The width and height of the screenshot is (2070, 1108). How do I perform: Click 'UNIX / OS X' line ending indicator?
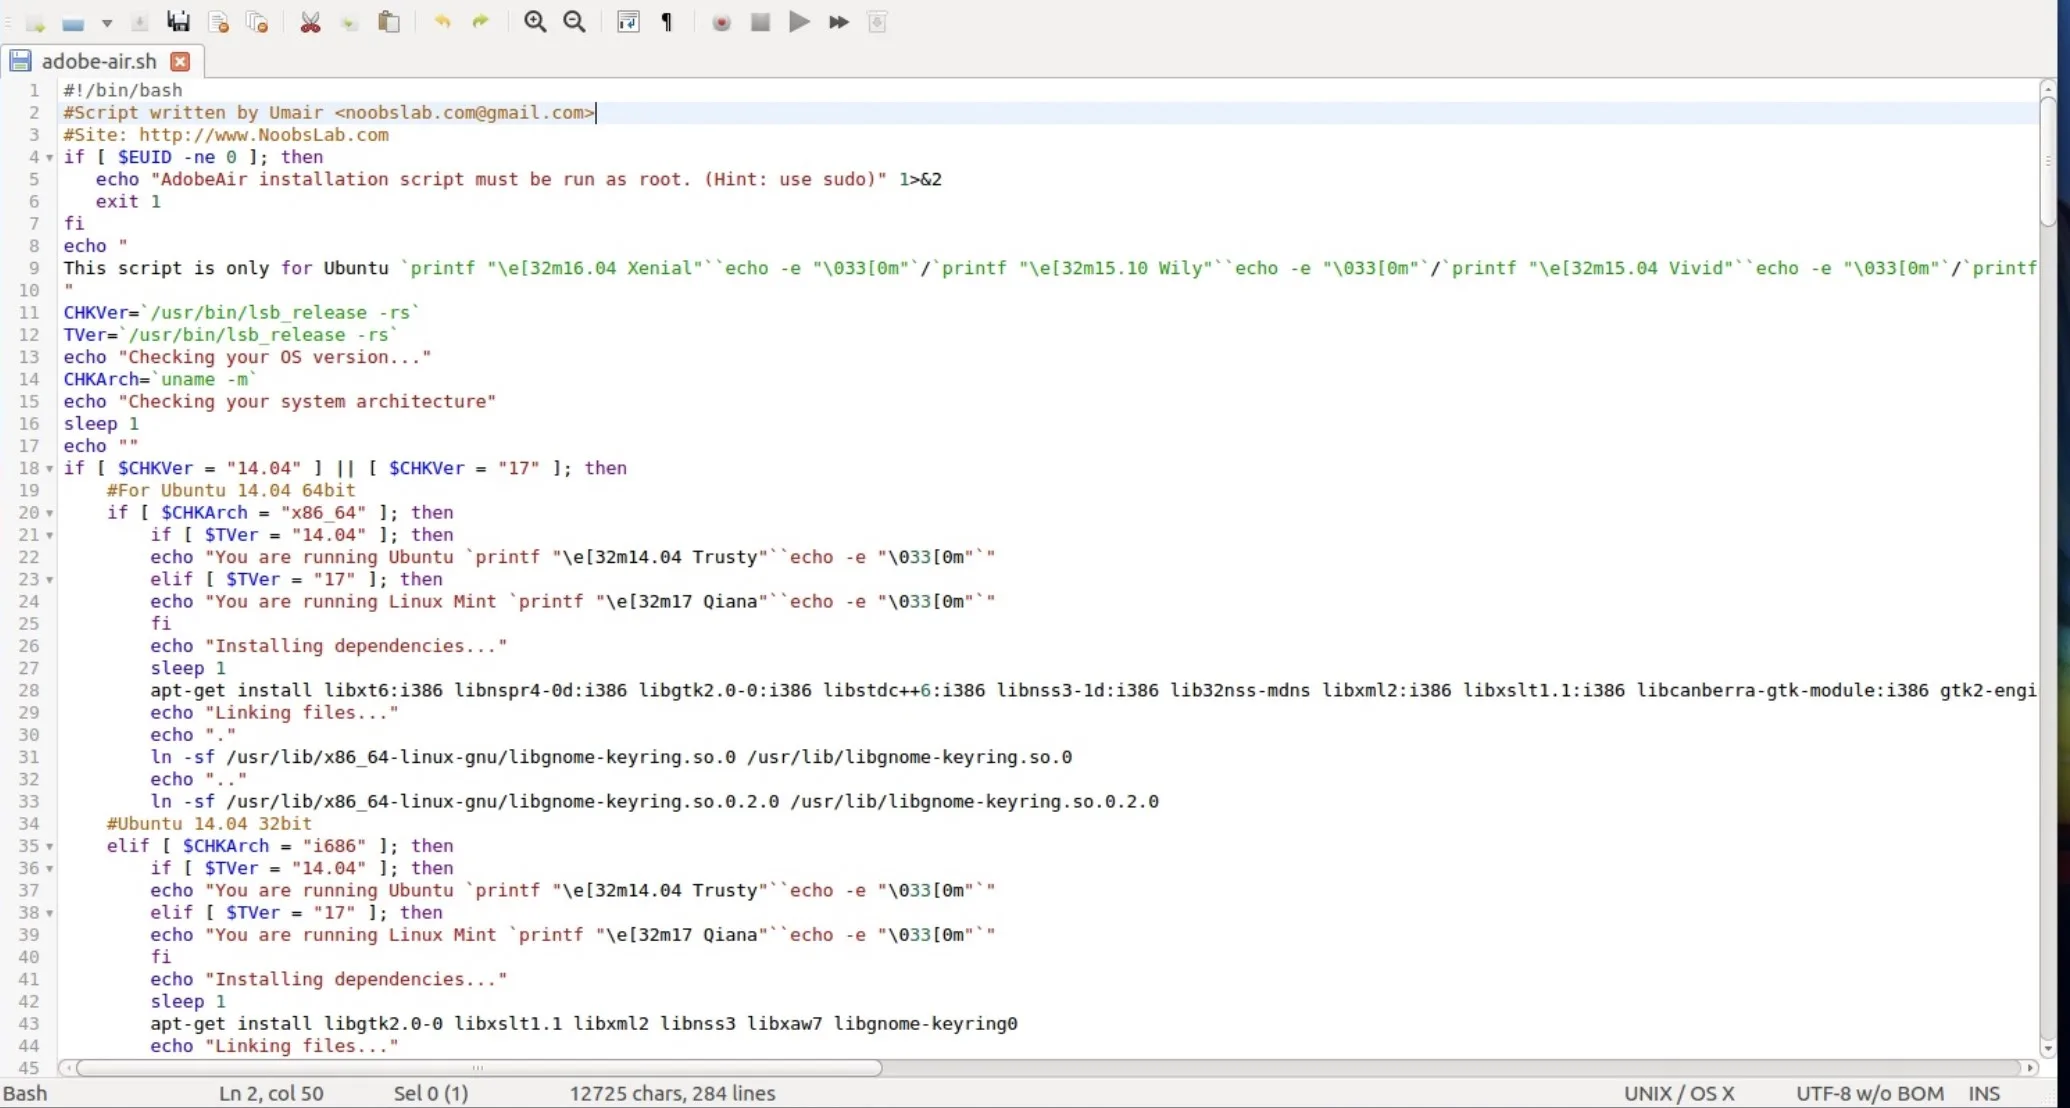pos(1679,1093)
